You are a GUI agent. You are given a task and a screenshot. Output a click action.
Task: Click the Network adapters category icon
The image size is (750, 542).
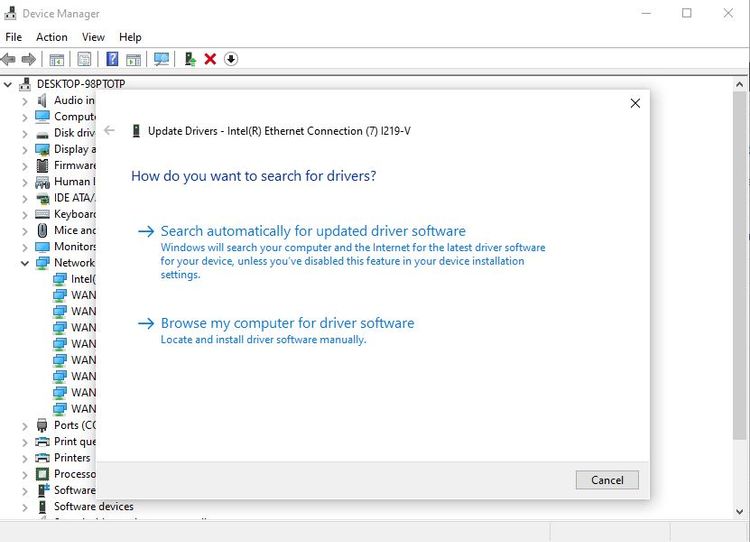pyautogui.click(x=42, y=263)
